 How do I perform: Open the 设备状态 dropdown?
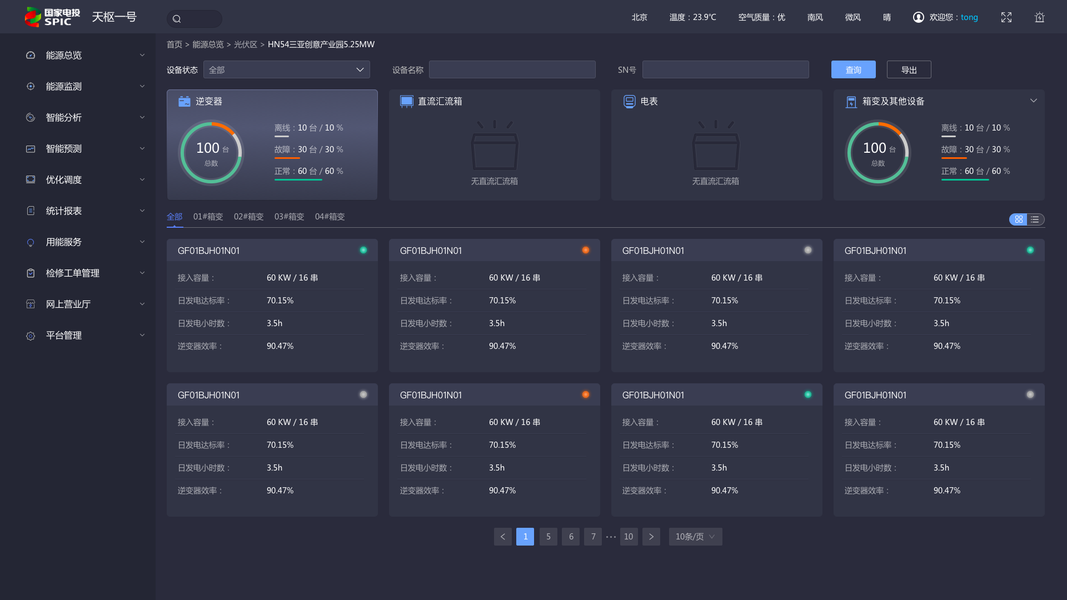point(286,69)
